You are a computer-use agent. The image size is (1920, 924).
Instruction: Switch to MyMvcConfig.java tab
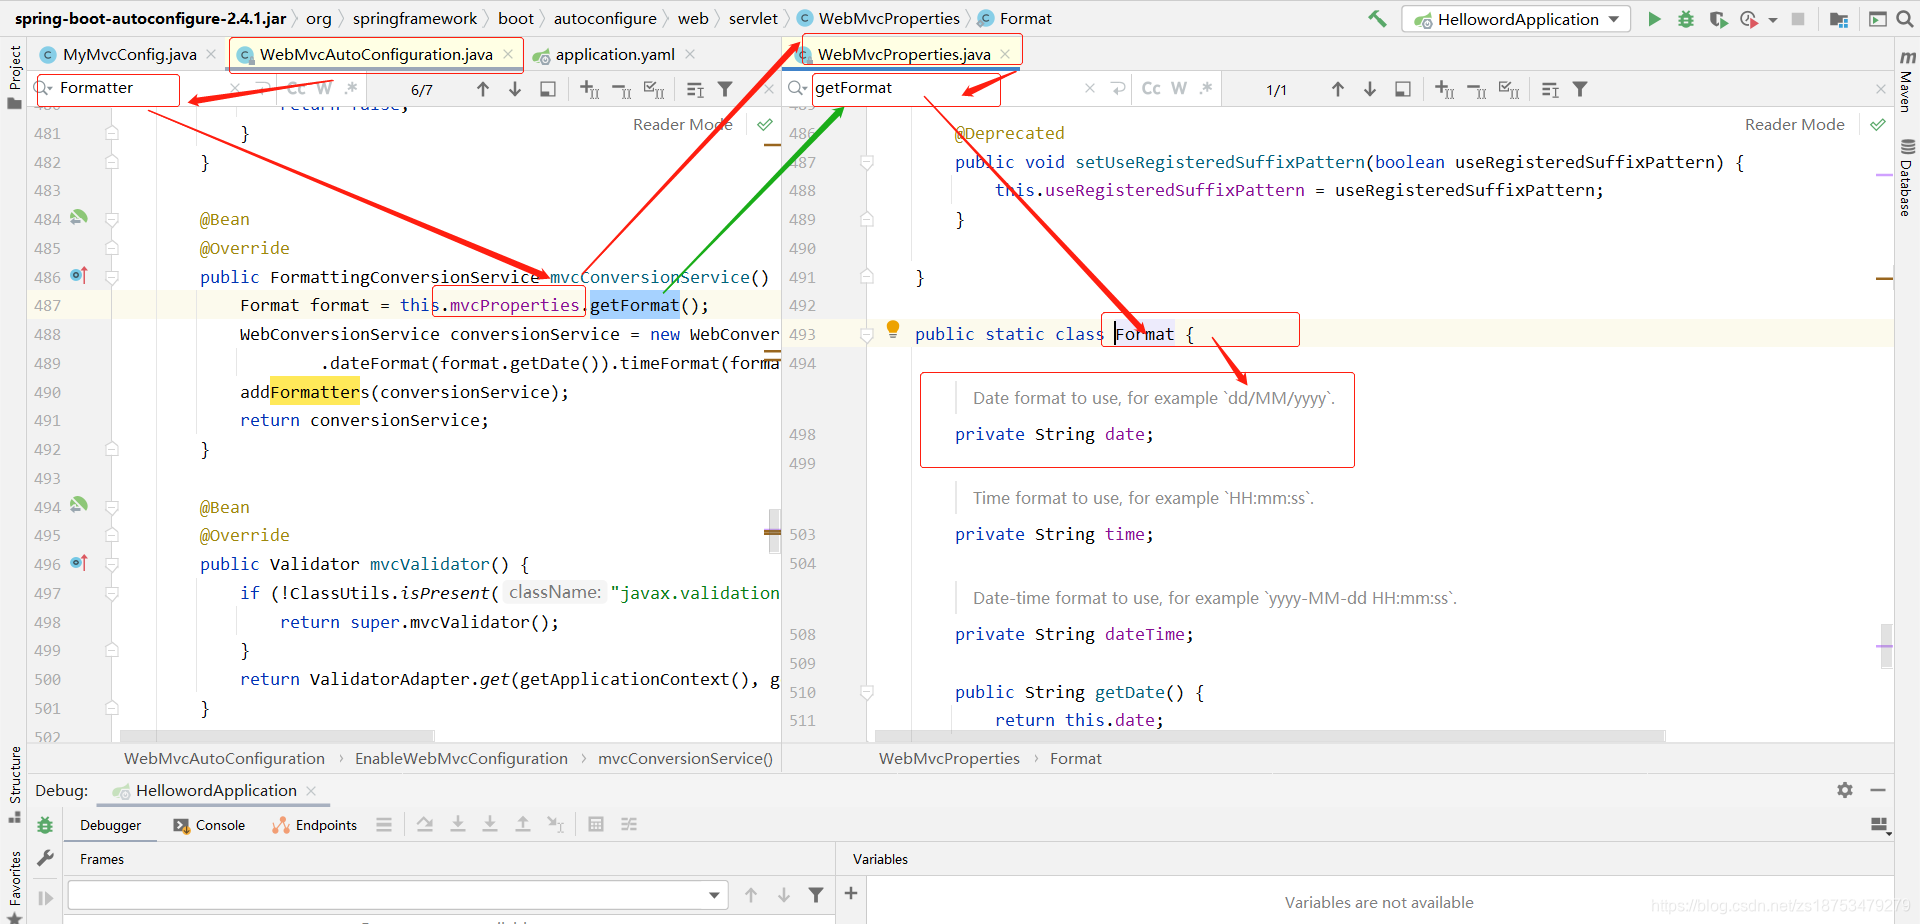coord(129,55)
